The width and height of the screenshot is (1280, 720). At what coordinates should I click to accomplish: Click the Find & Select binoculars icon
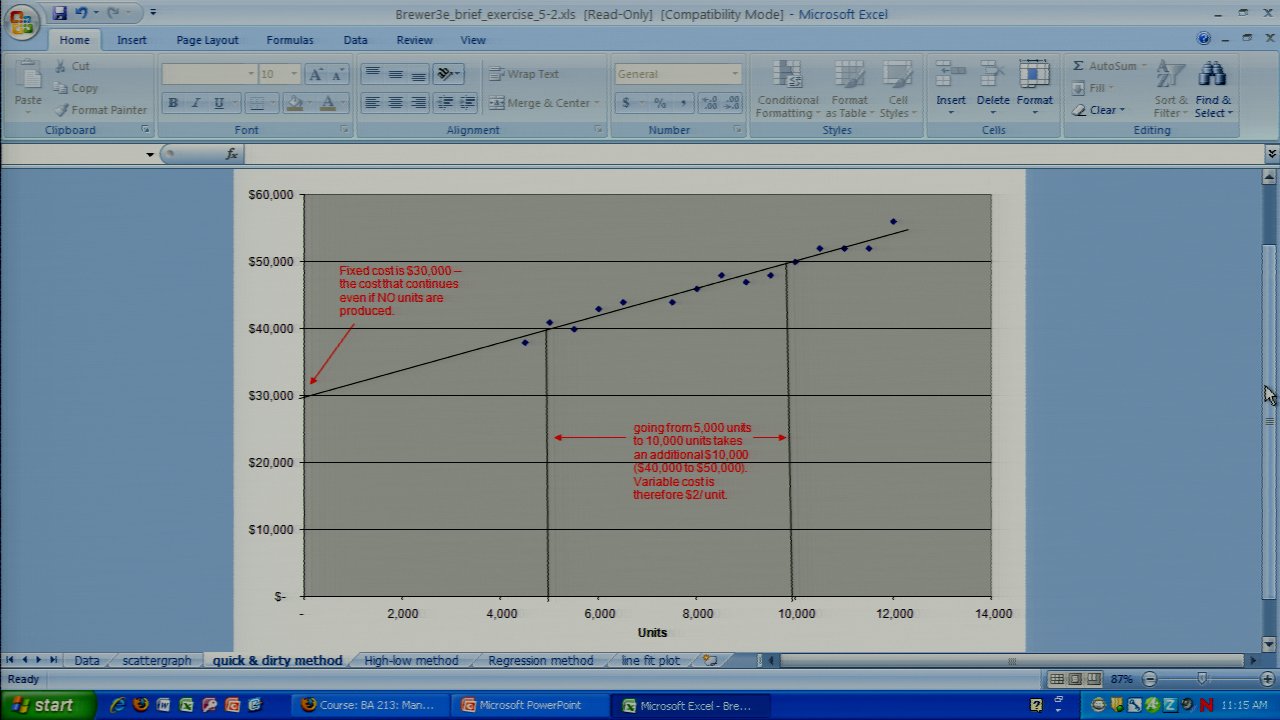pos(1212,75)
